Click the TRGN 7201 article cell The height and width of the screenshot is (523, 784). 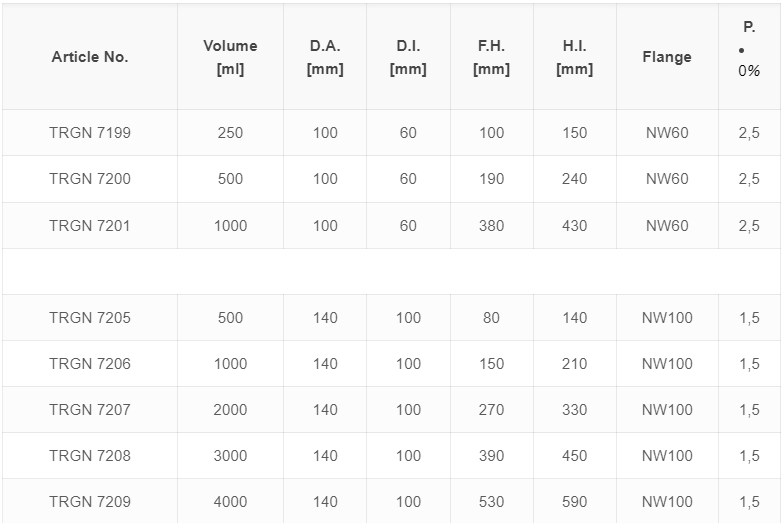(90, 226)
